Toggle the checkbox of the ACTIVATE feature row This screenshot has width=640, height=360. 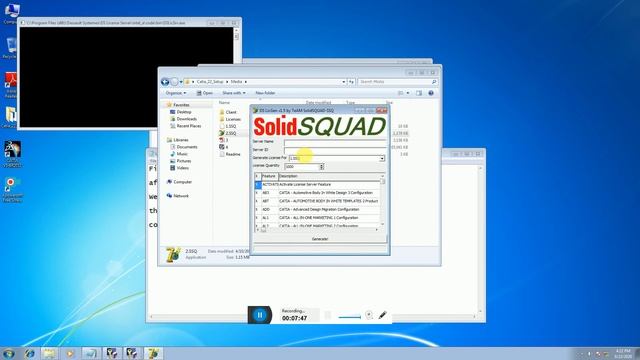point(258,184)
